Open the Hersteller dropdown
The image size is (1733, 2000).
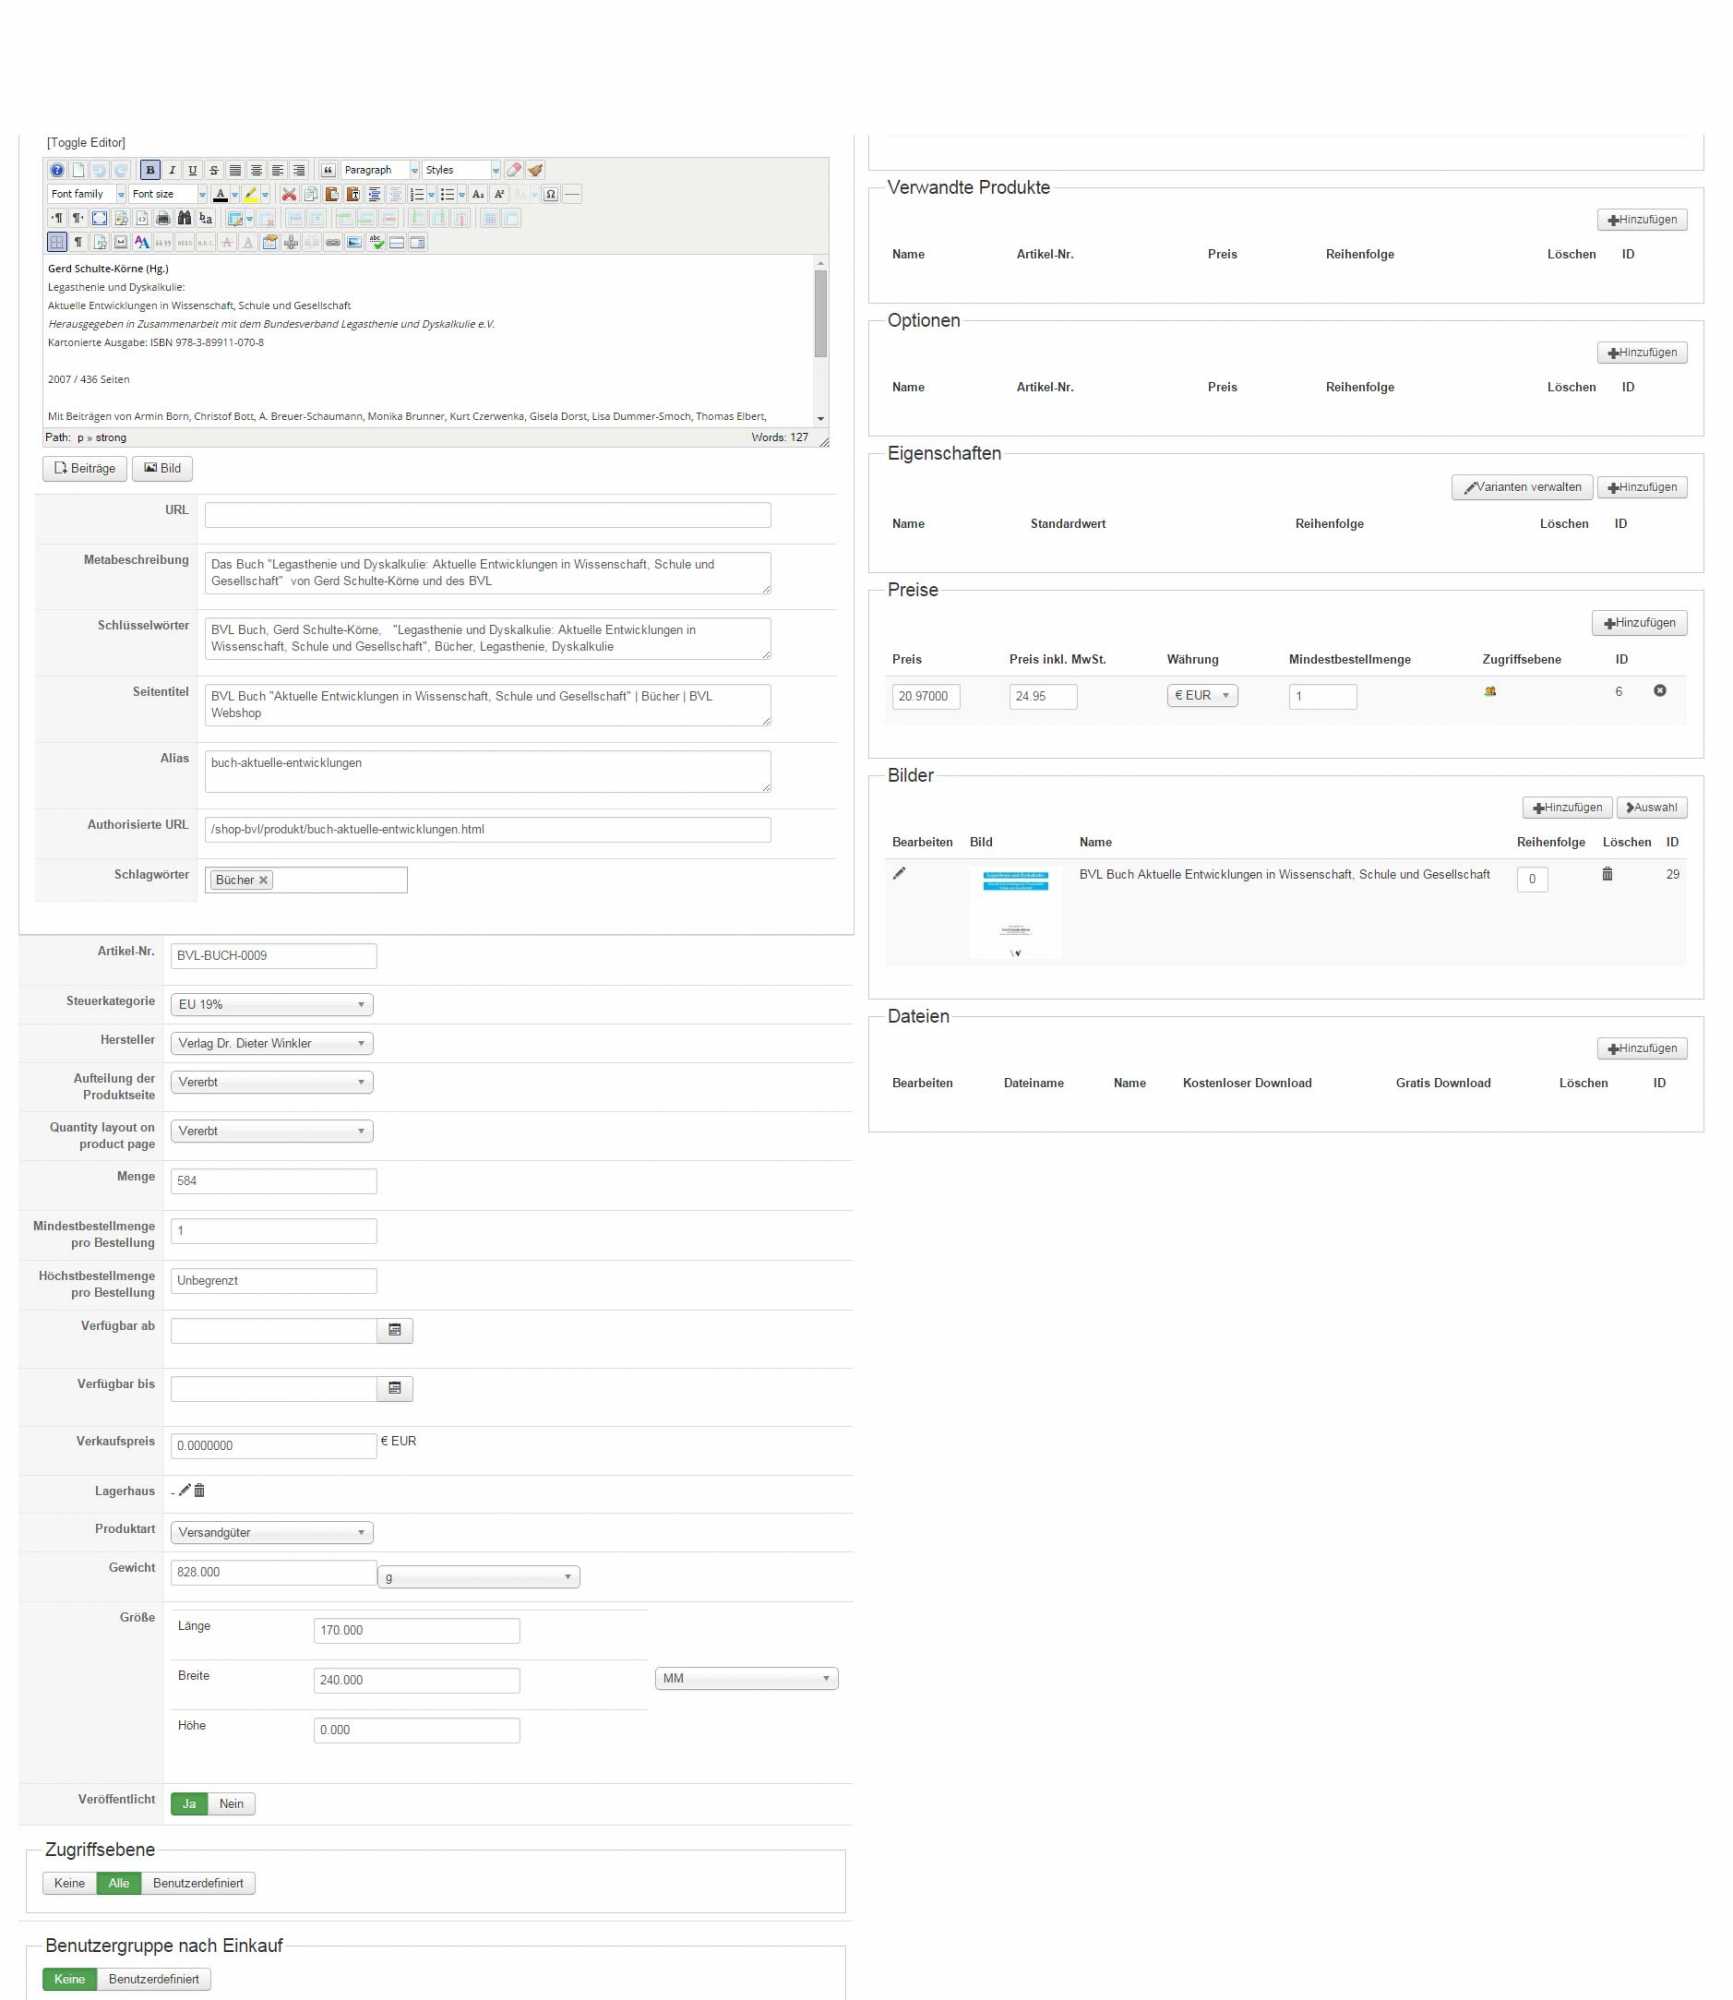coord(272,1043)
